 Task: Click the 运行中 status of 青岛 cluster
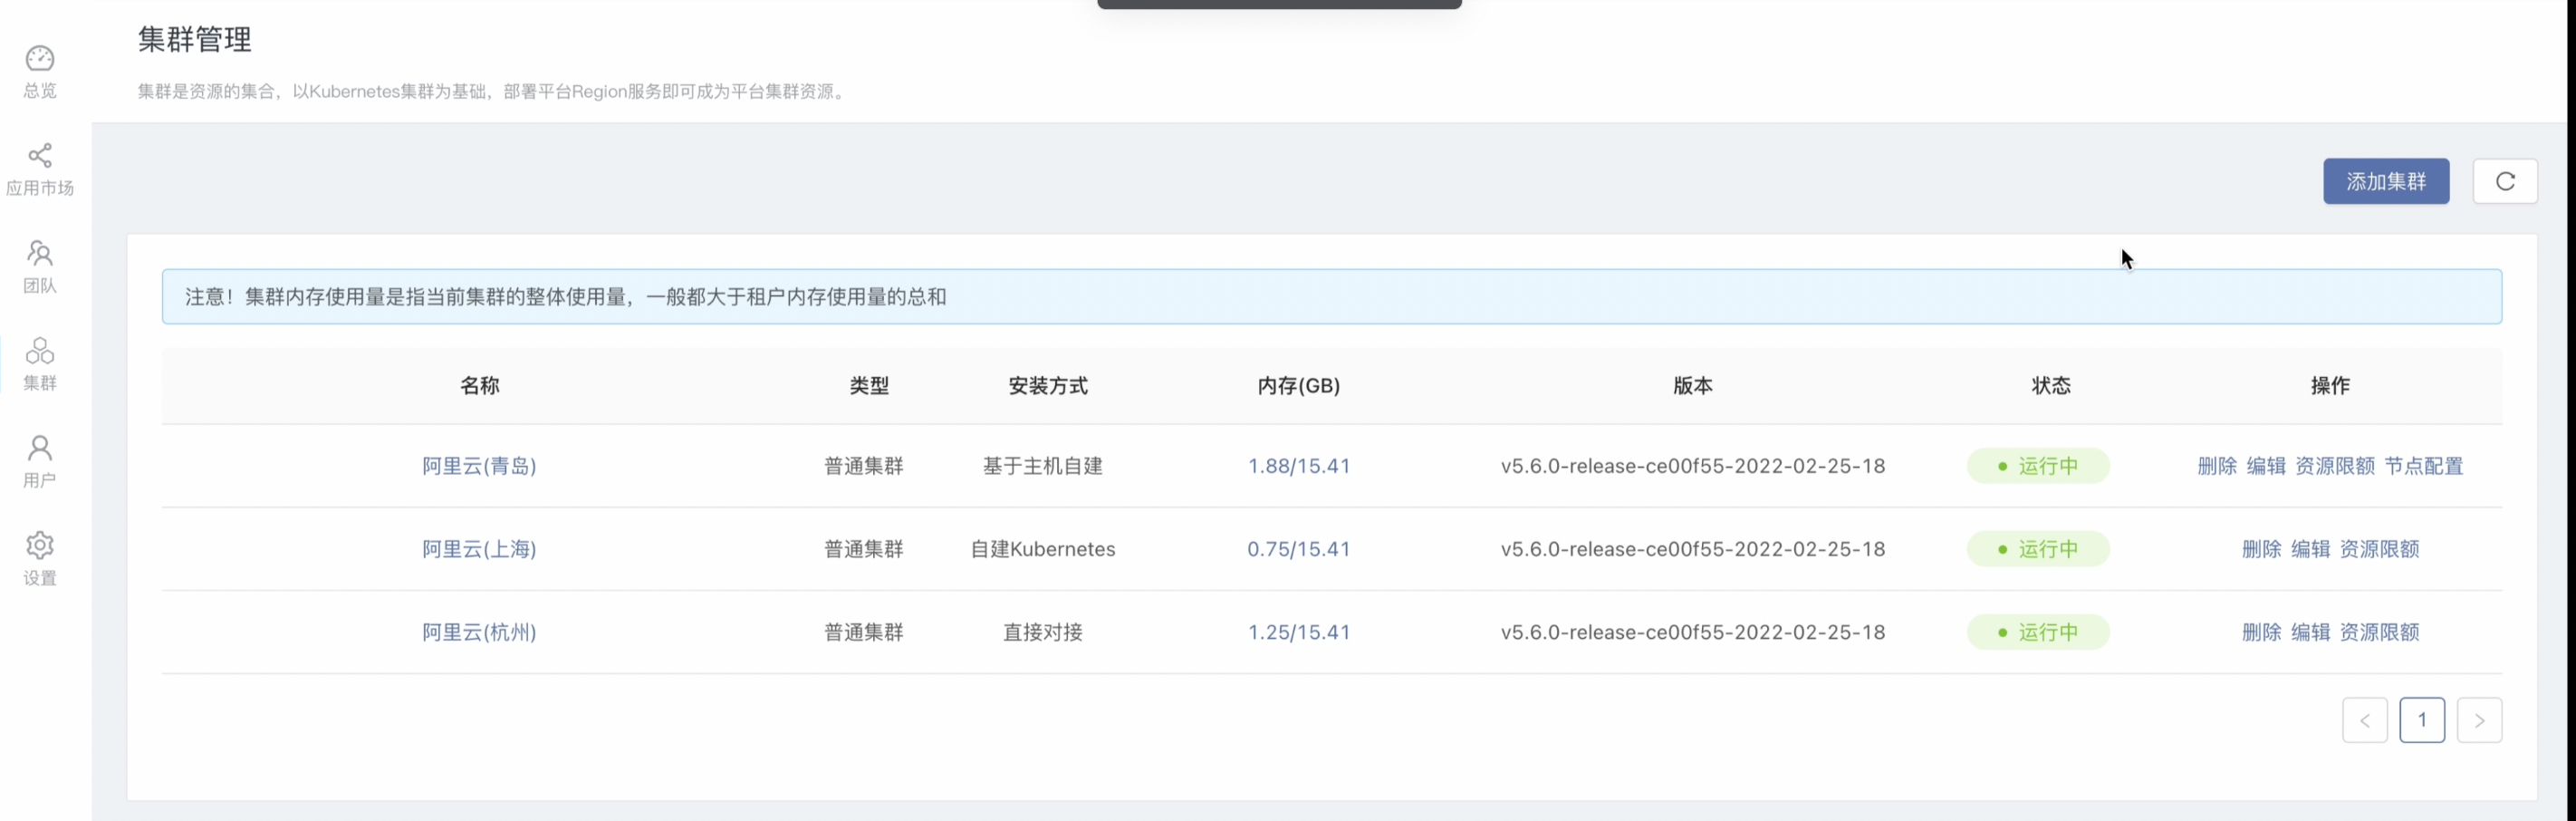[x=2038, y=466]
